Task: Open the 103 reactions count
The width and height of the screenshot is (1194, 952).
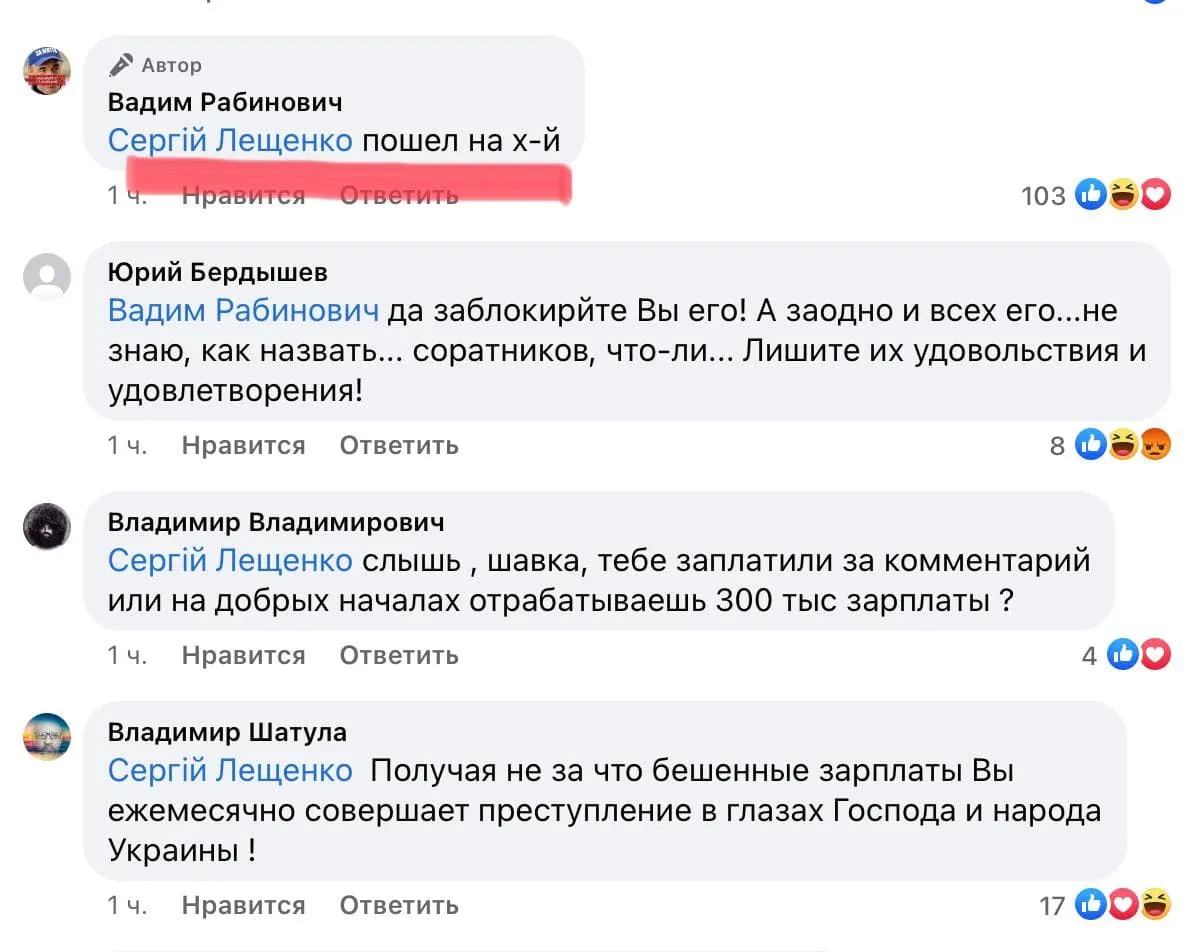Action: (x=1043, y=196)
